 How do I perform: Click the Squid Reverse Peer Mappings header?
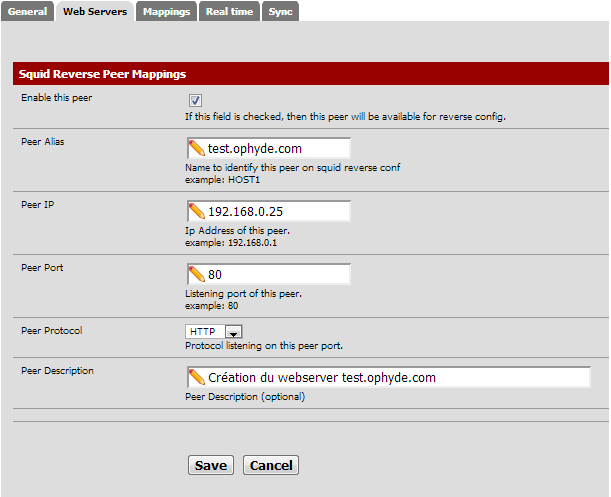(x=104, y=74)
